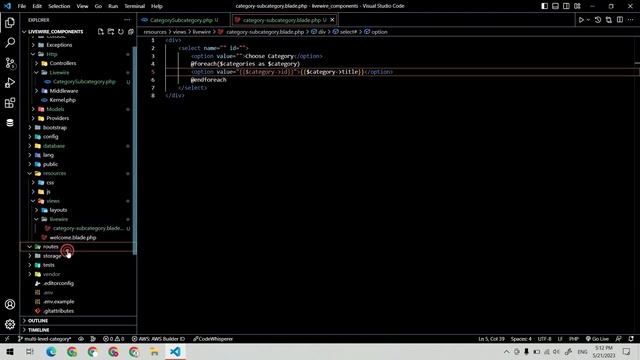
Task: Run the file with the play icon
Action: click(581, 20)
